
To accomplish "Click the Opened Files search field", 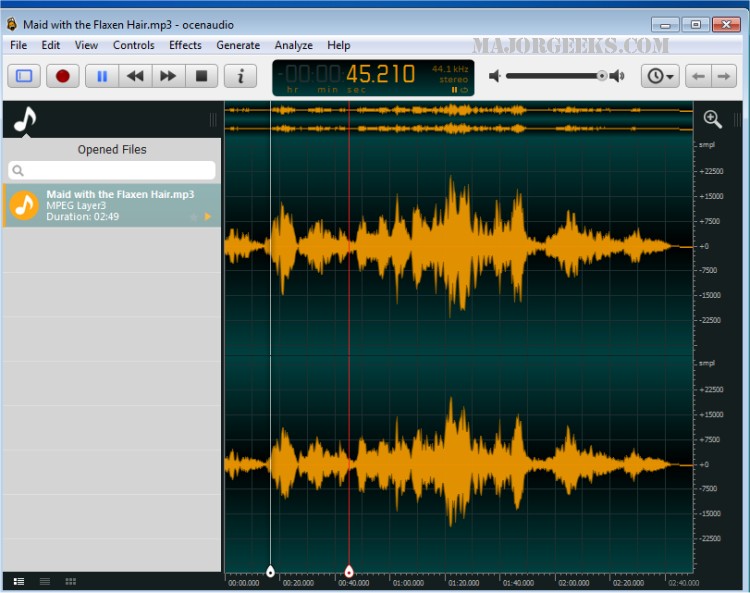I will (x=112, y=171).
